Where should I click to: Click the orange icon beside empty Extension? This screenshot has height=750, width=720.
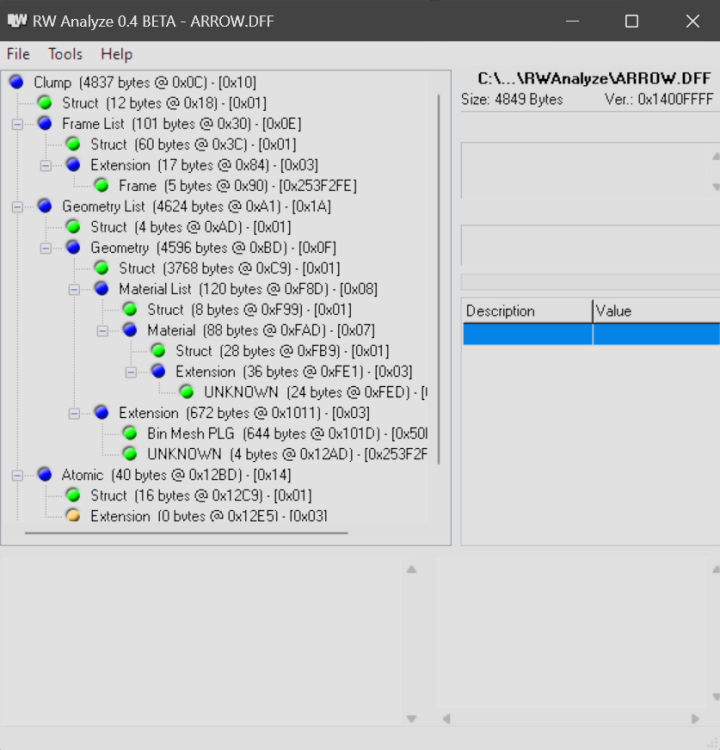pos(72,516)
